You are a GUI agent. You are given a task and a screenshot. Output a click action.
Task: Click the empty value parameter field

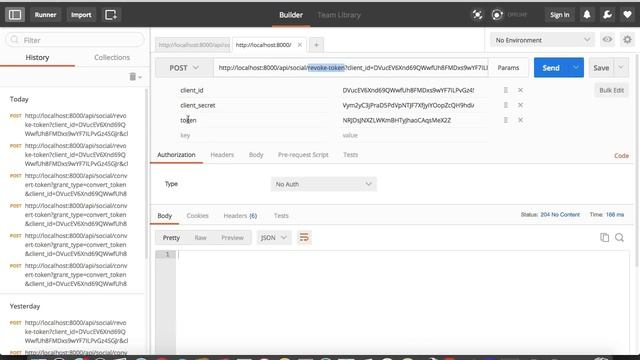coord(414,135)
